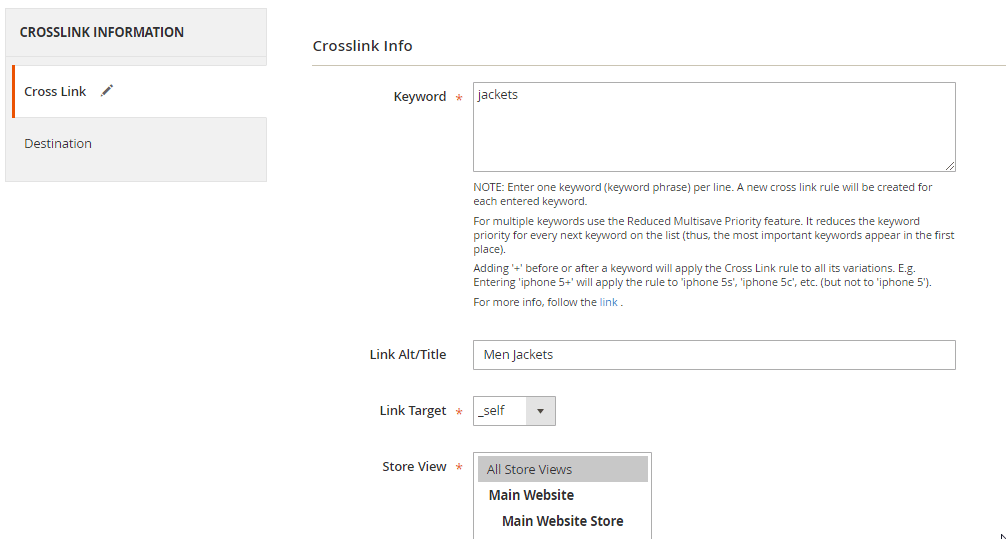Pick Main Website Store in the list

click(x=562, y=521)
